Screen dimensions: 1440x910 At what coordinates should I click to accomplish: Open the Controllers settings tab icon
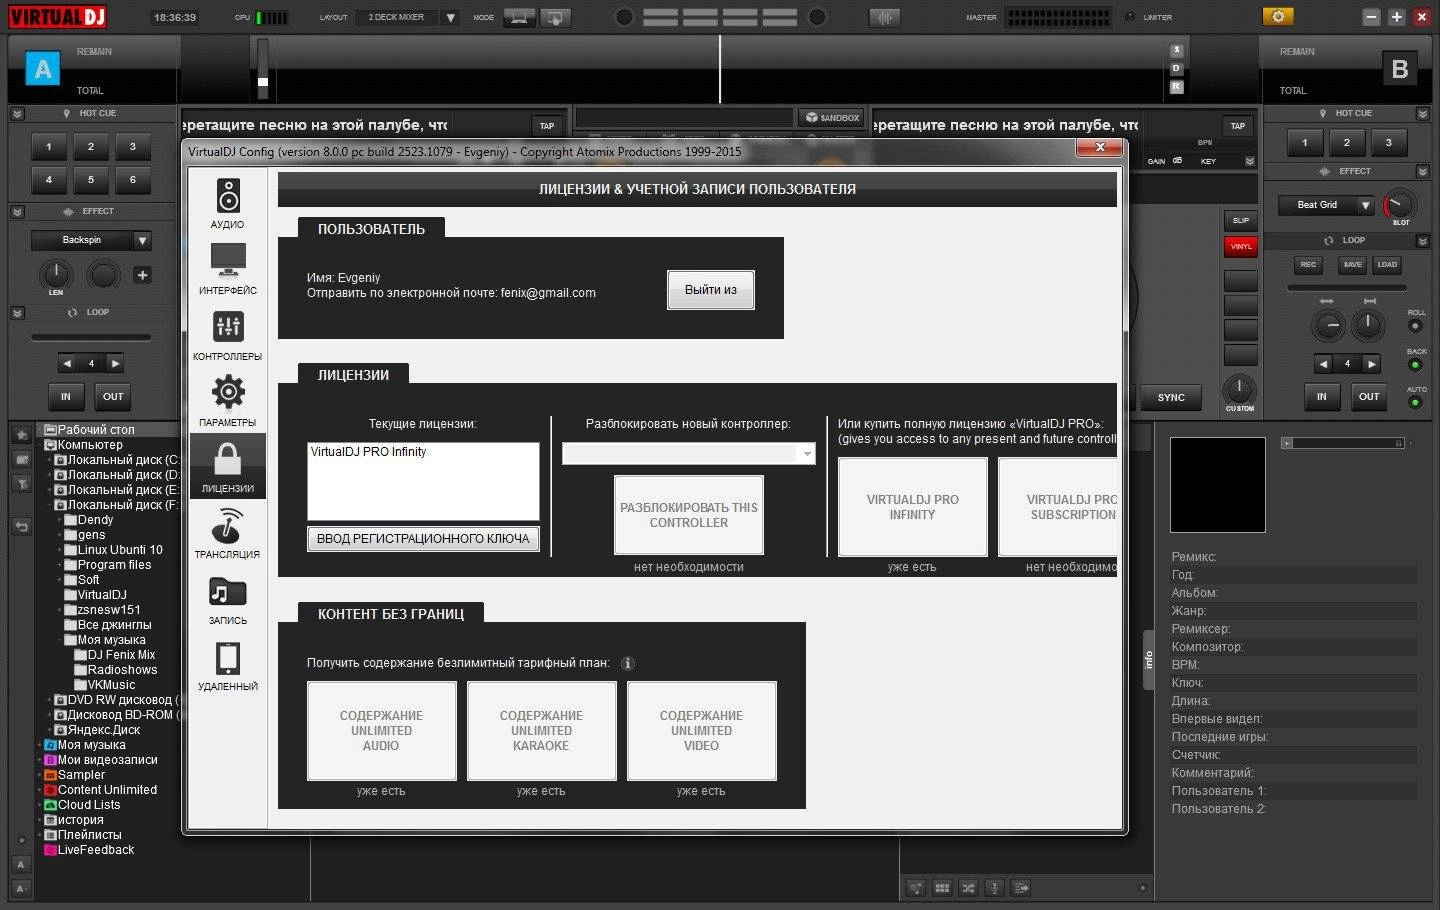tap(228, 327)
